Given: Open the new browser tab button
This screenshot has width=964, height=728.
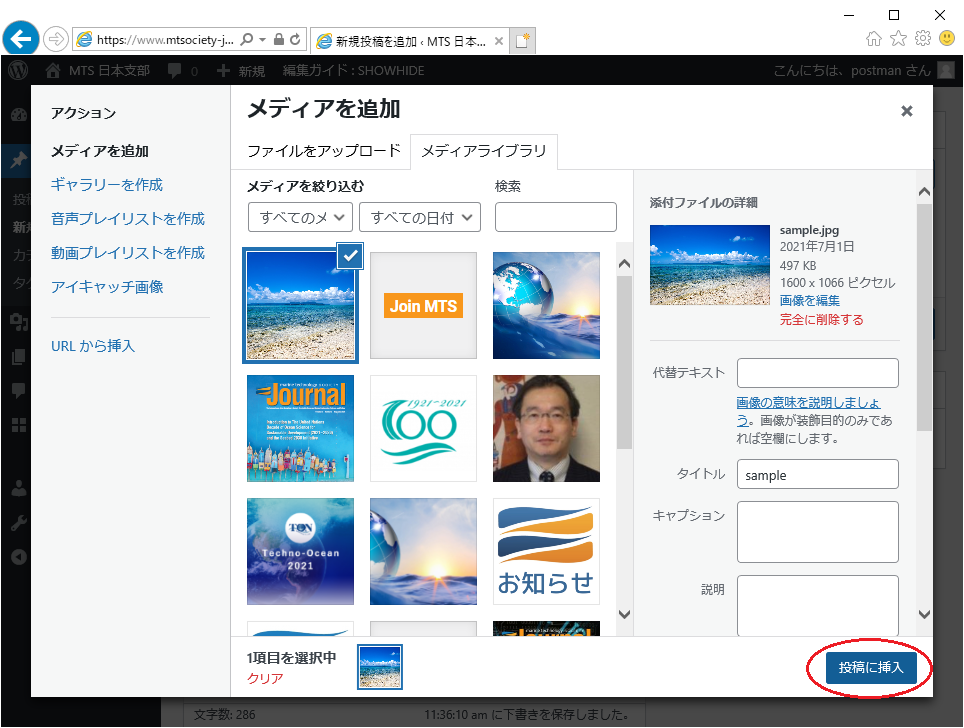Looking at the screenshot, I should click(523, 40).
